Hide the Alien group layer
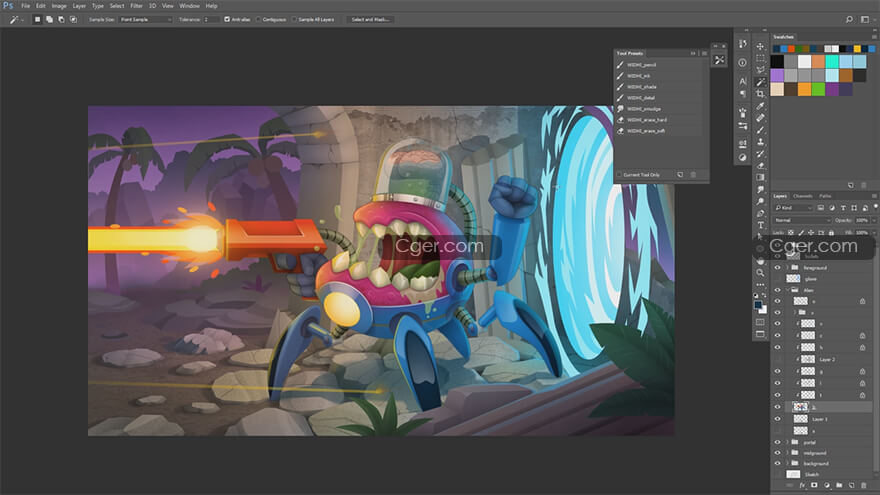The height and width of the screenshot is (495, 880). pyautogui.click(x=777, y=290)
